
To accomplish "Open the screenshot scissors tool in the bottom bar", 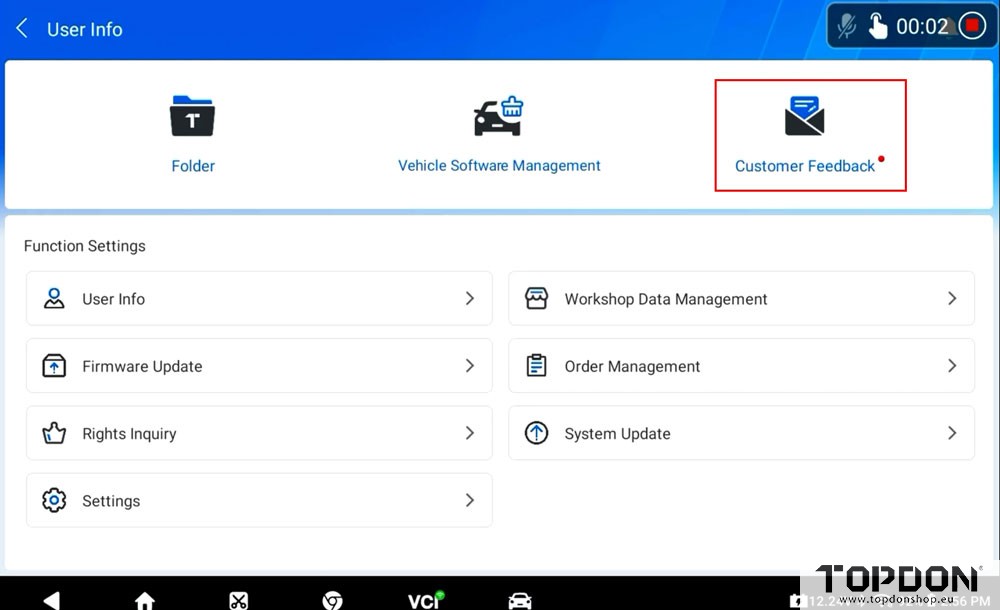I will [239, 600].
